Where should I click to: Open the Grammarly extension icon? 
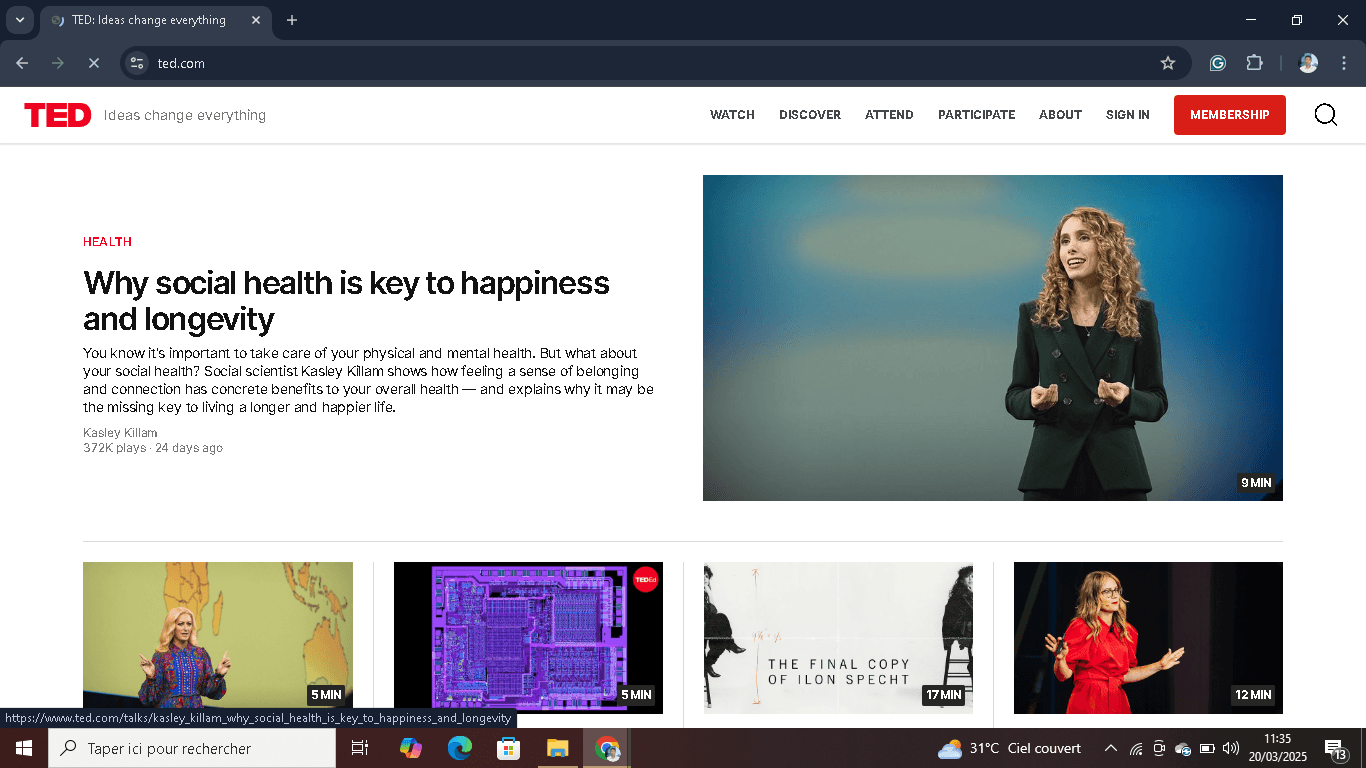click(1217, 62)
